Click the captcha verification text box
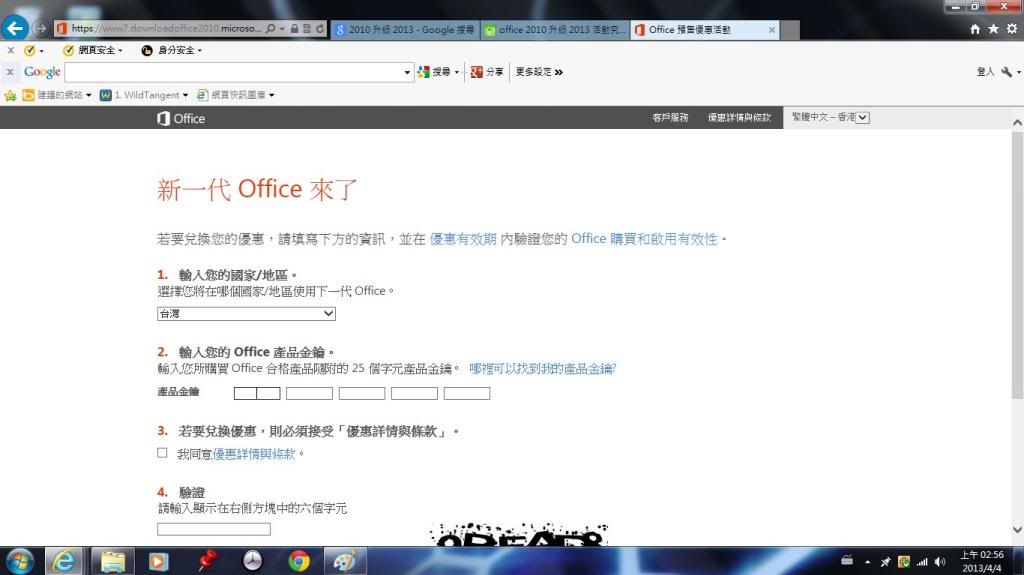The image size is (1024, 575). coord(214,529)
